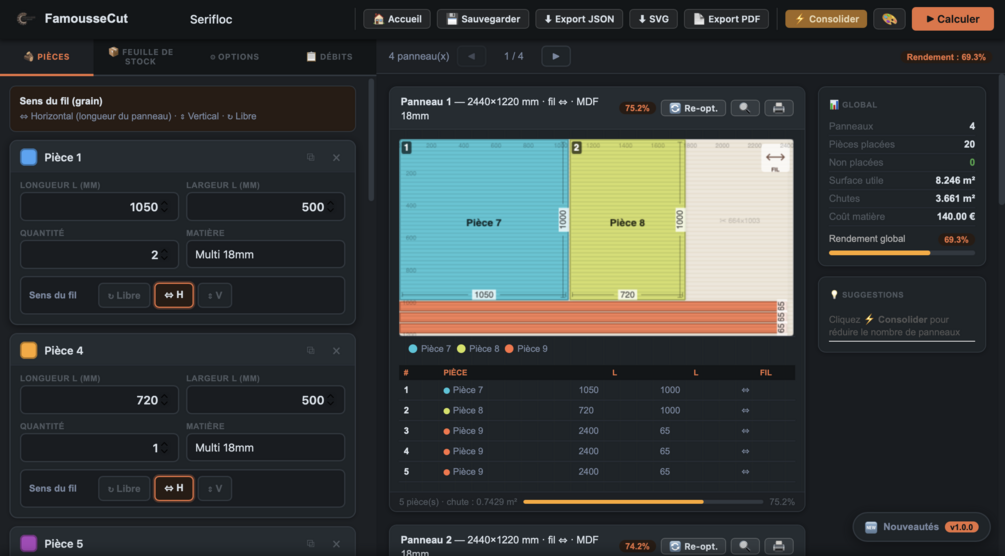Click table row 1 Pièce 7
This screenshot has height=556, width=1005.
[597, 390]
